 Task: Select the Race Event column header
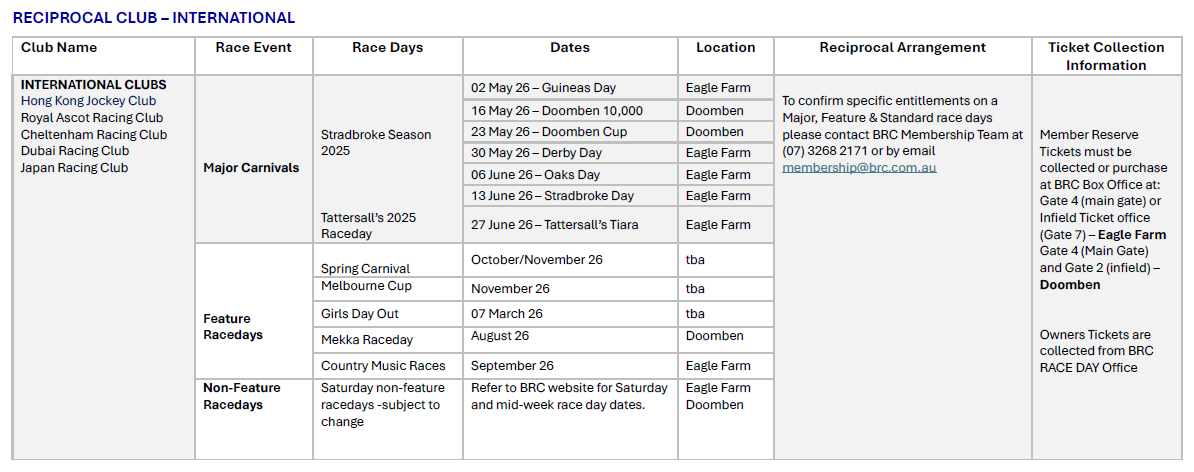click(x=254, y=56)
